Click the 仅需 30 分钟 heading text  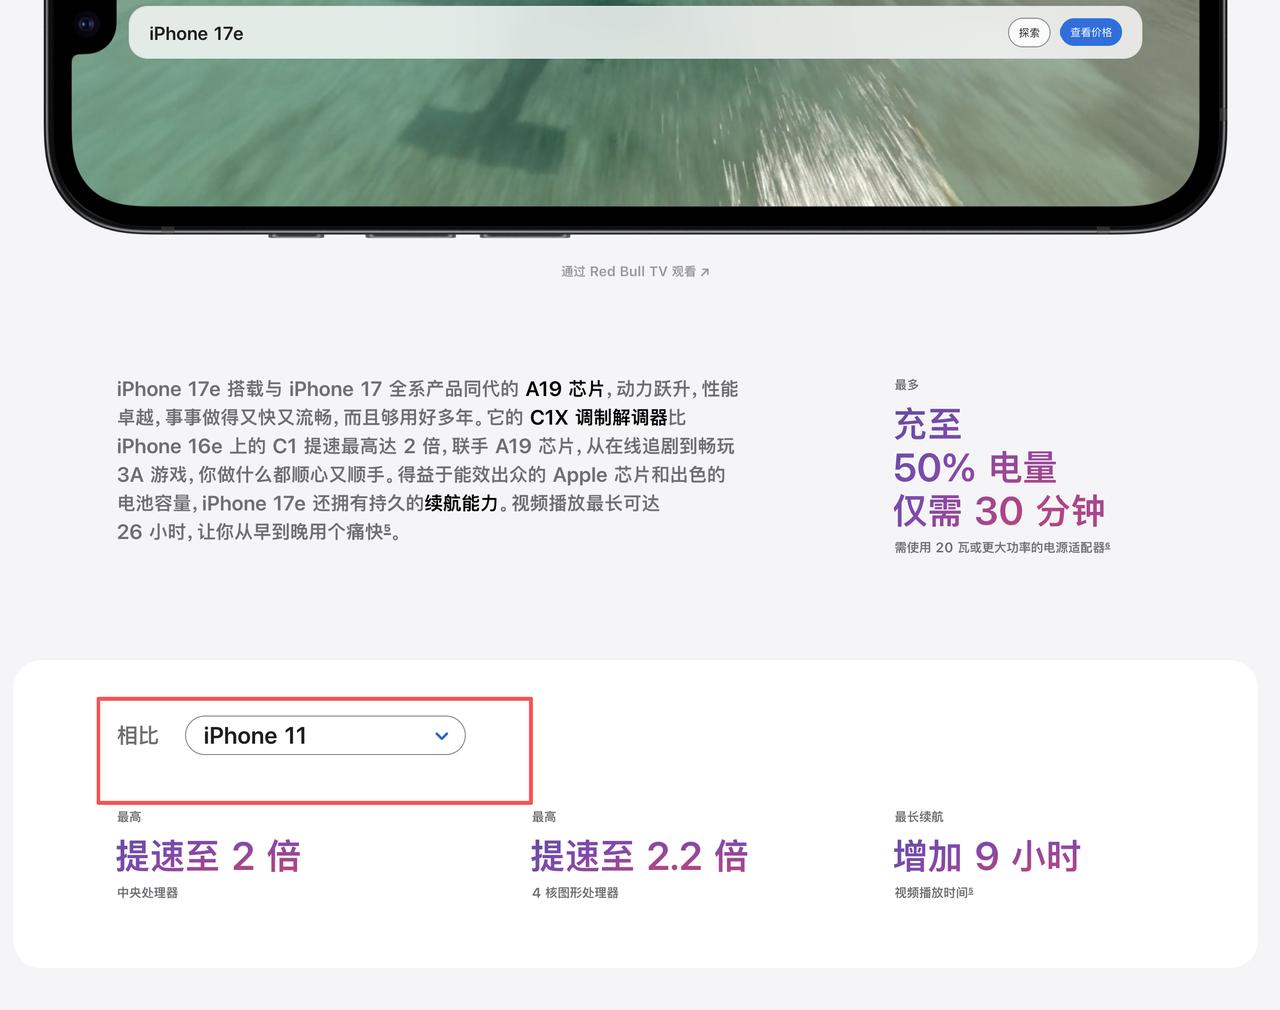pyautogui.click(x=999, y=511)
